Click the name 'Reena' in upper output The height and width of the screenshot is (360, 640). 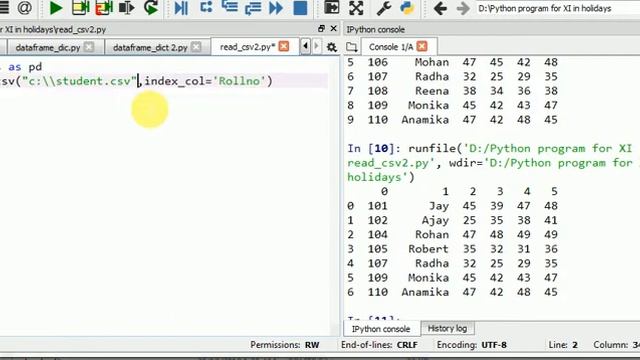point(432,91)
